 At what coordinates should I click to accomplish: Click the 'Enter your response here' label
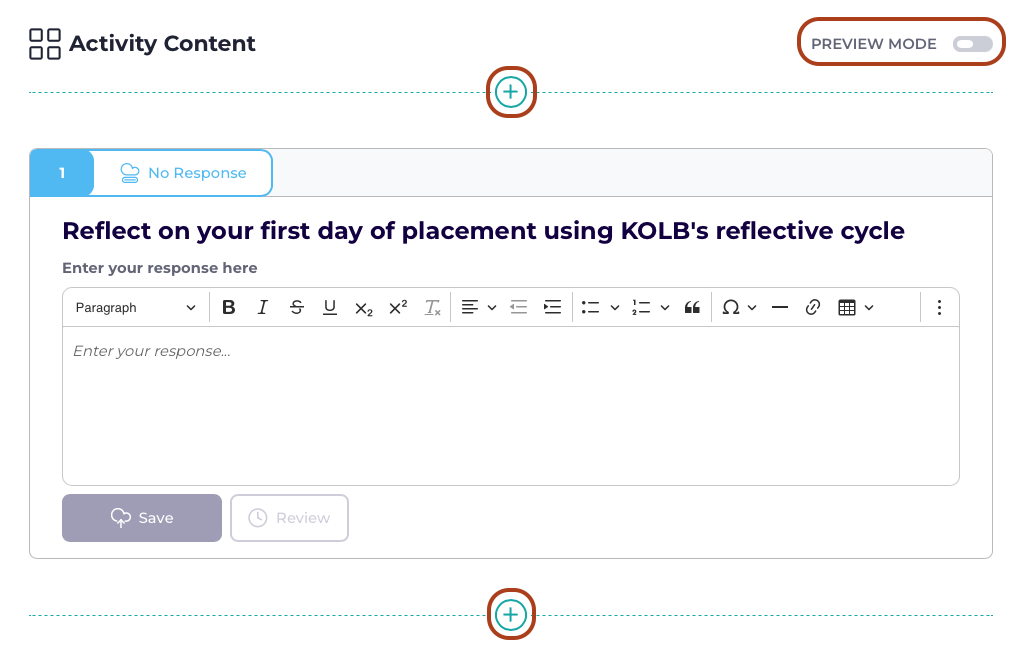(x=160, y=268)
